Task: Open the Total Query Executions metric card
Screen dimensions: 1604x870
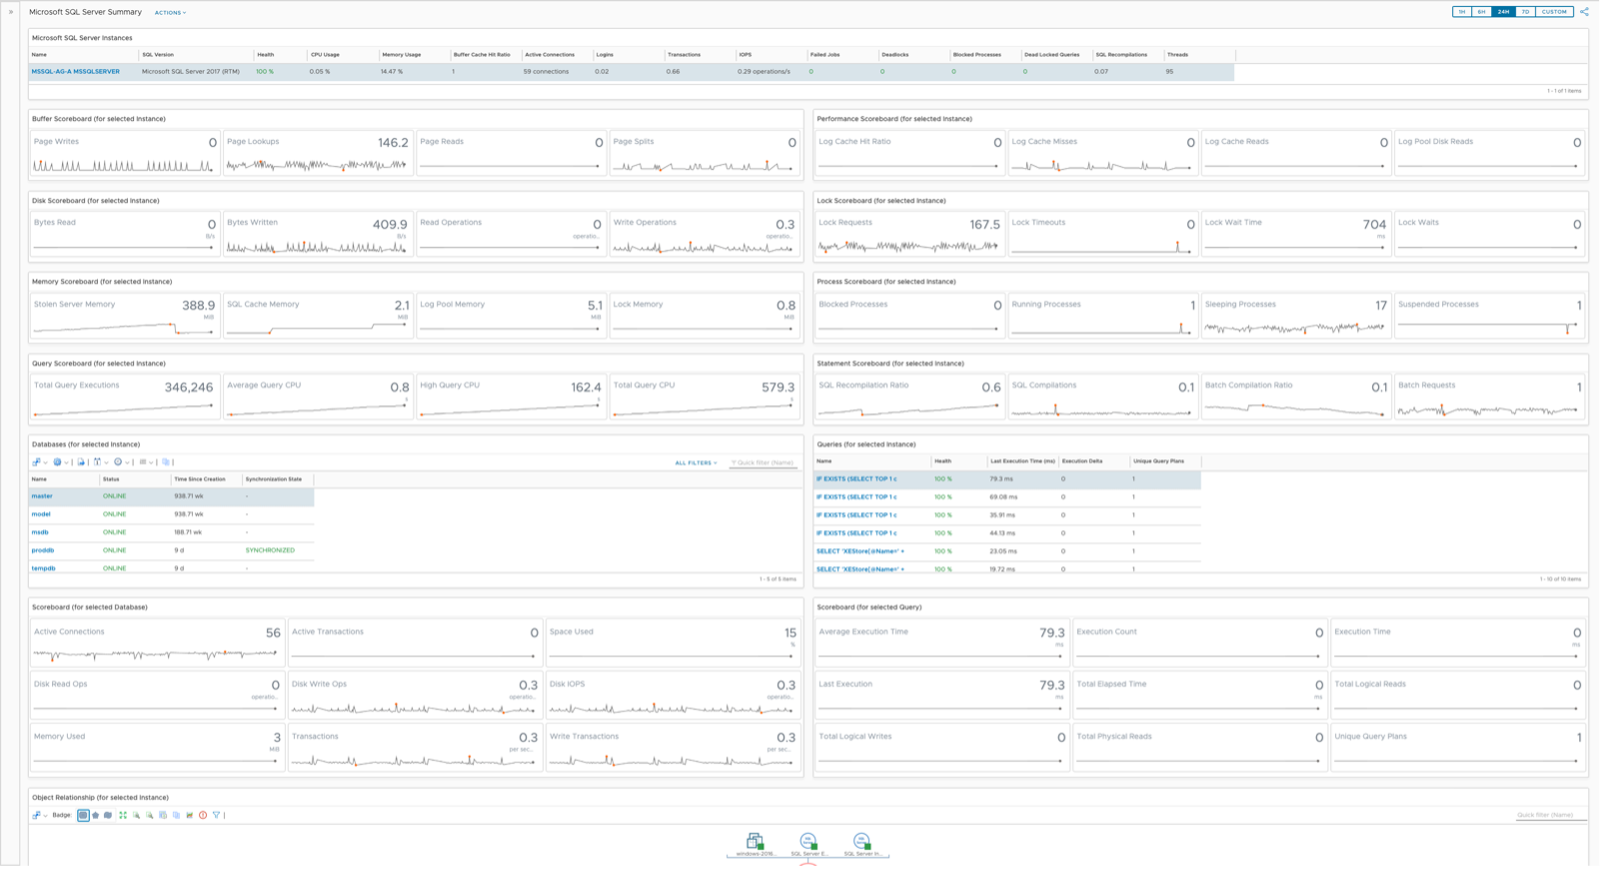Action: click(x=125, y=398)
